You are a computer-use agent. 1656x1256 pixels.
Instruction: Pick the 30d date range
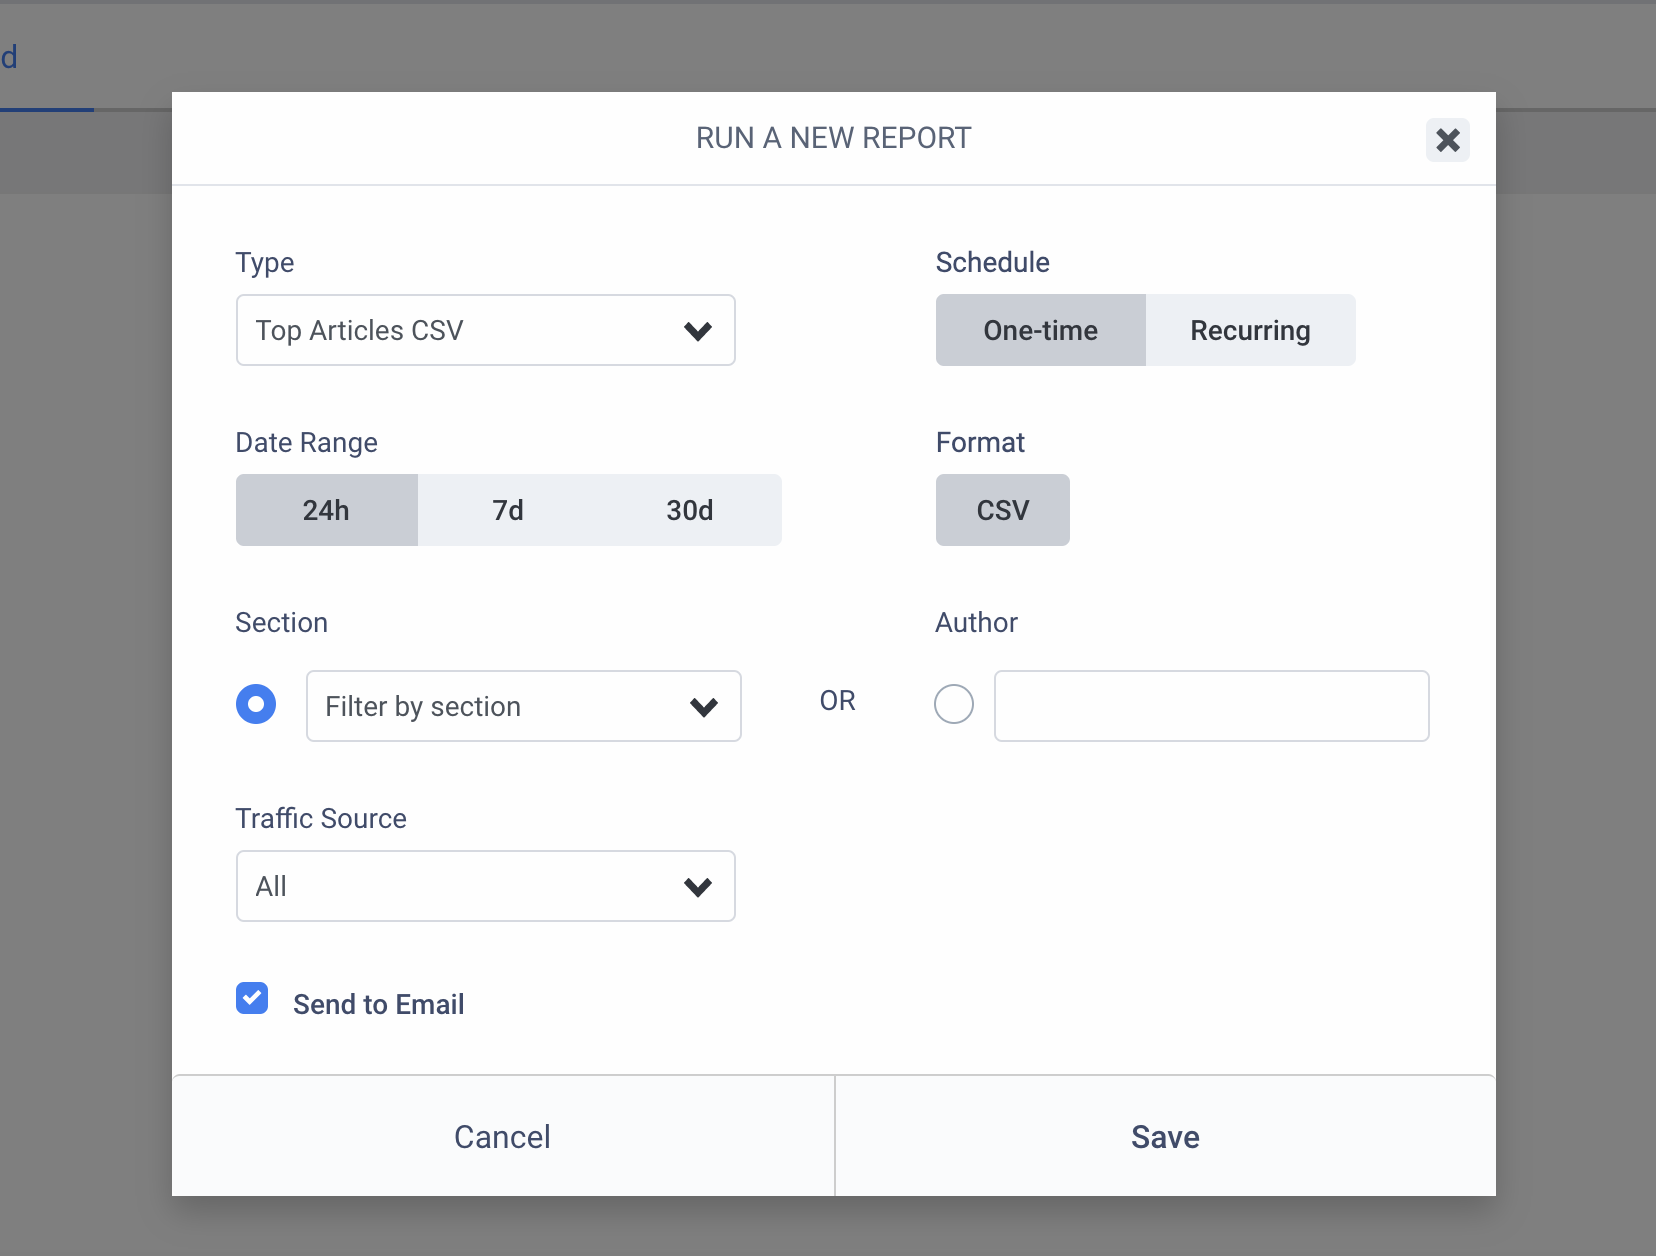[690, 510]
